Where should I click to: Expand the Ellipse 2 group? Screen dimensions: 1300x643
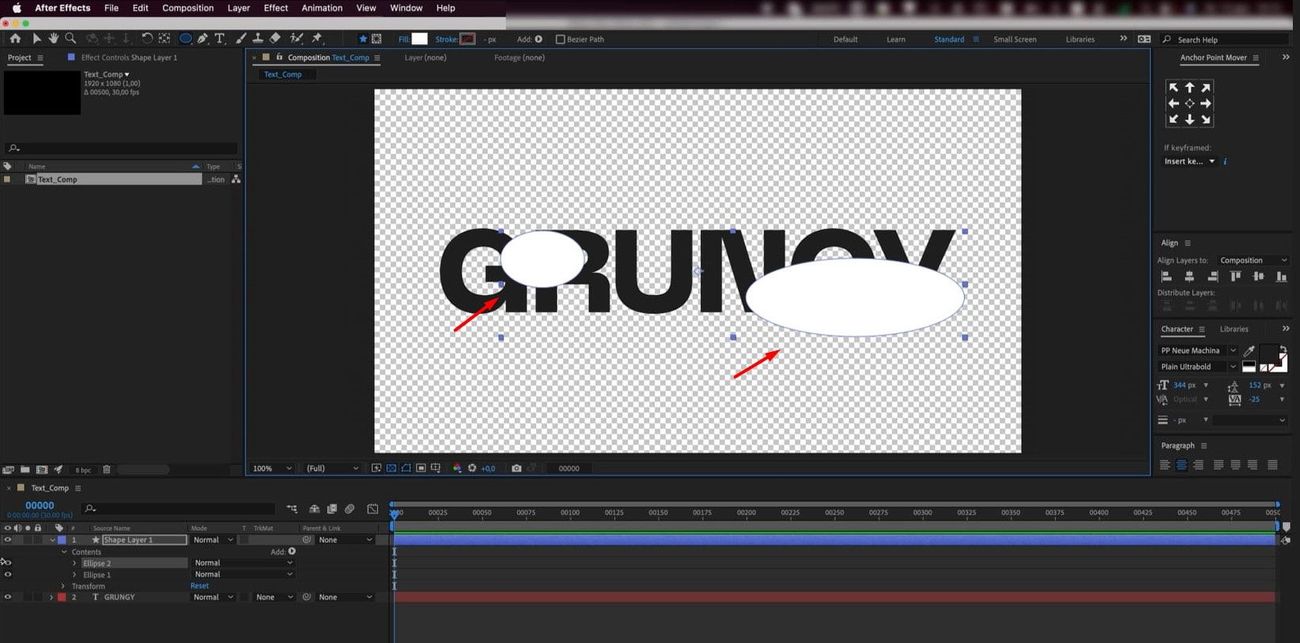tap(74, 563)
